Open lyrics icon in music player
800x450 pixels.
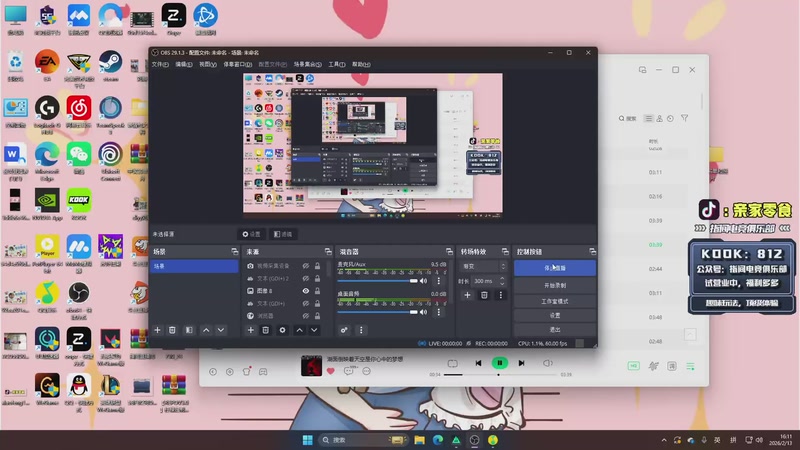pos(672,366)
